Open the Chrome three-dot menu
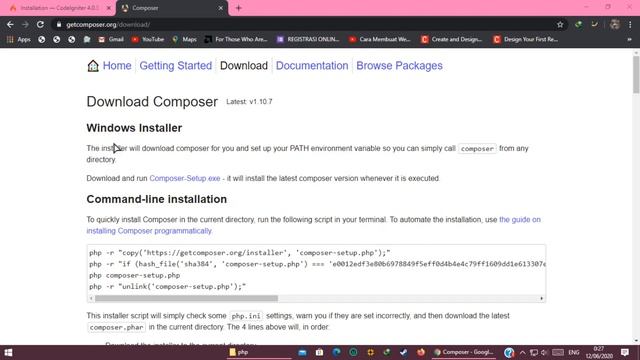The height and width of the screenshot is (360, 640). tap(630, 24)
